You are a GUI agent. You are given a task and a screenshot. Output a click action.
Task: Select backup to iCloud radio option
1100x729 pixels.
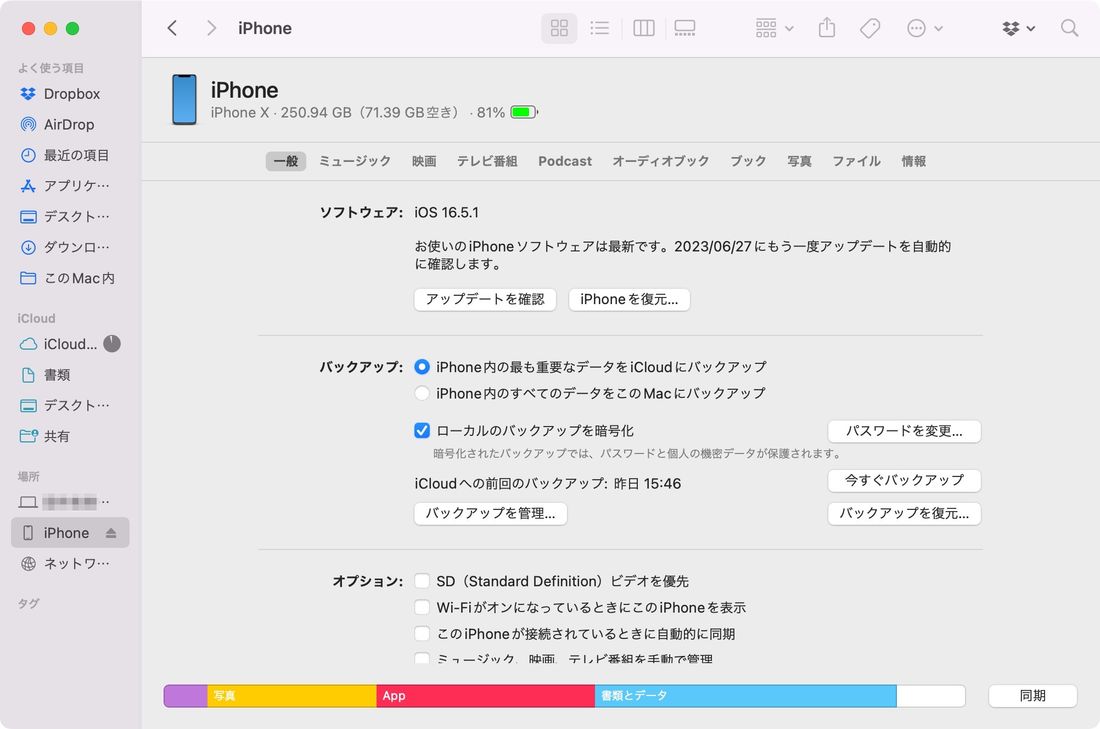click(x=422, y=367)
